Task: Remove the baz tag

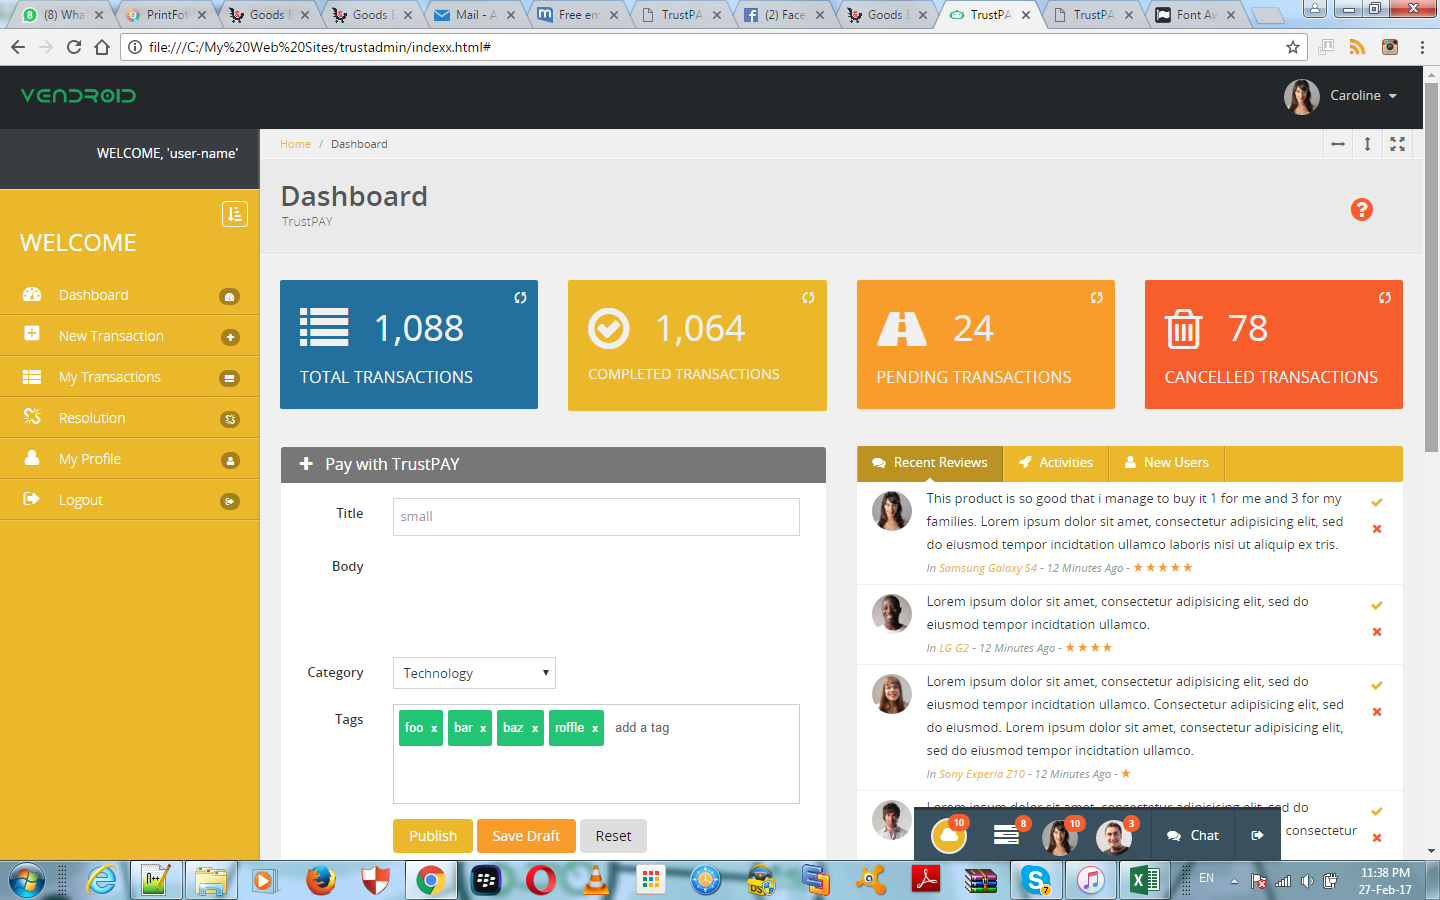Action: [x=535, y=728]
